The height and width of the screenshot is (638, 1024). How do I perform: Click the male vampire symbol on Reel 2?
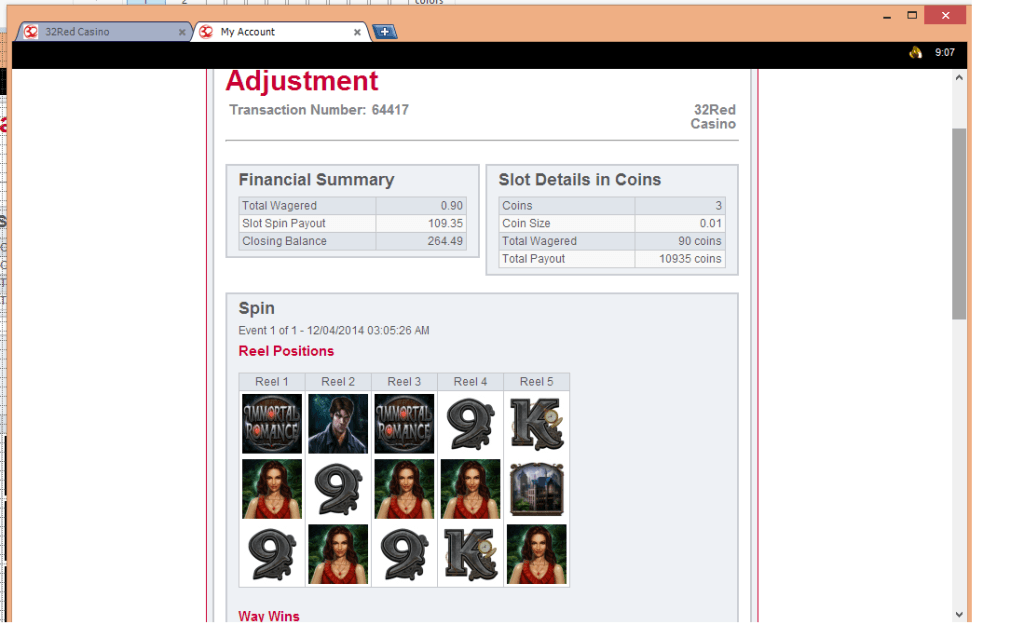pyautogui.click(x=338, y=423)
